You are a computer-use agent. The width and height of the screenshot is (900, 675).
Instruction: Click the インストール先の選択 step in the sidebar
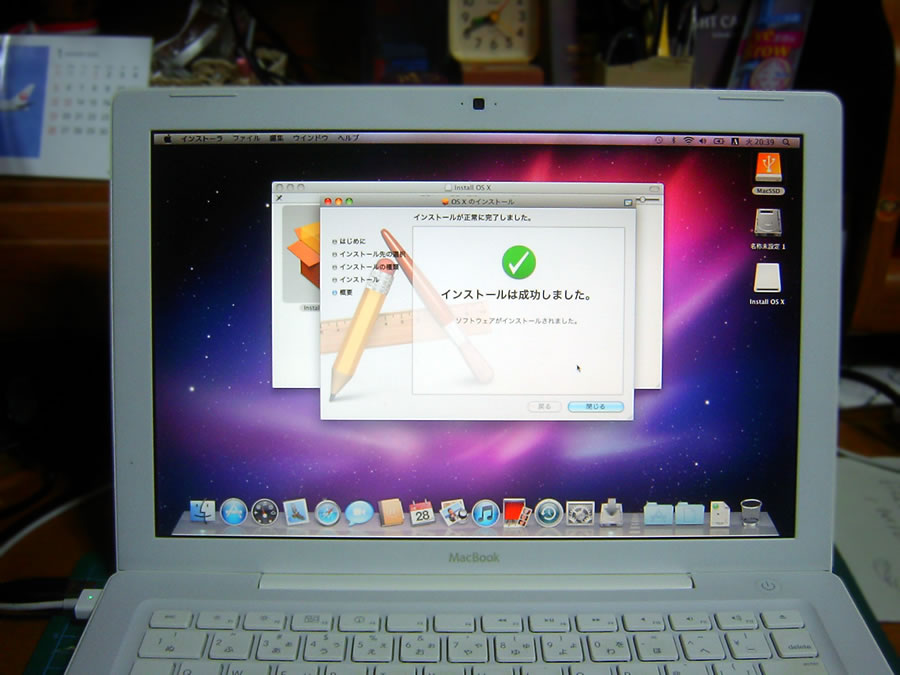pos(368,254)
